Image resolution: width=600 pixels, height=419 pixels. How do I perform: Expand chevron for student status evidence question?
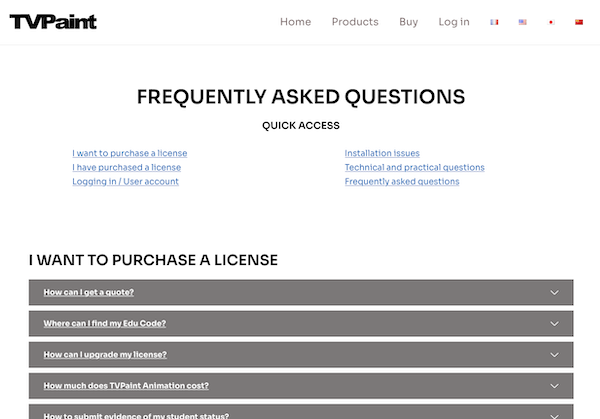click(554, 416)
